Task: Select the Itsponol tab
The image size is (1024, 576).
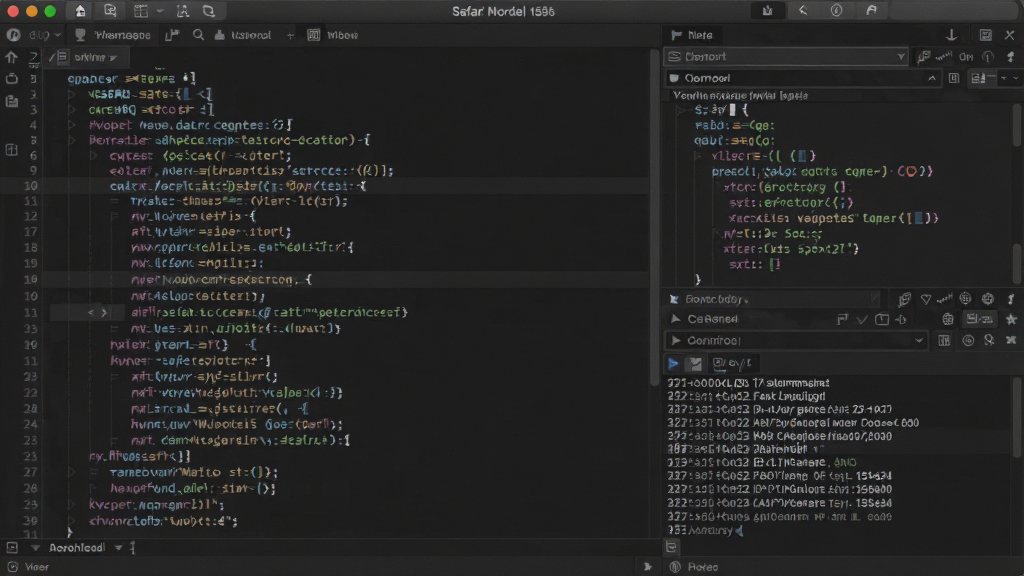Action: pyautogui.click(x=243, y=35)
